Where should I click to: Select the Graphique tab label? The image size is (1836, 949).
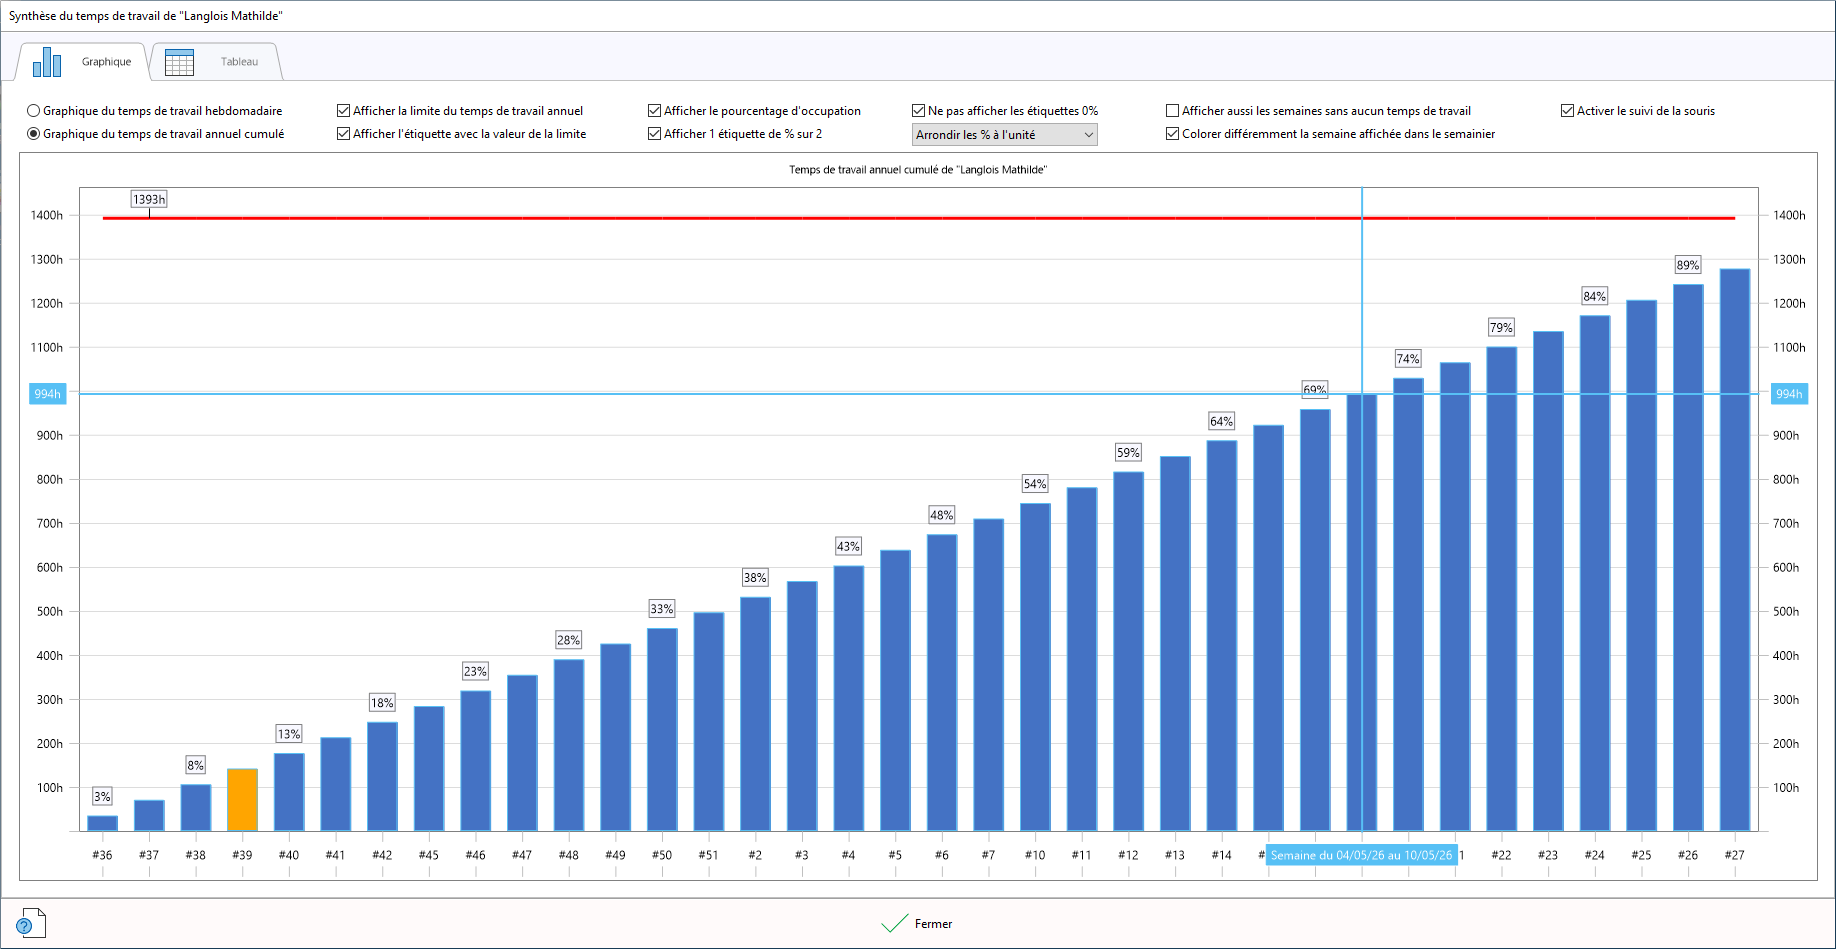106,62
